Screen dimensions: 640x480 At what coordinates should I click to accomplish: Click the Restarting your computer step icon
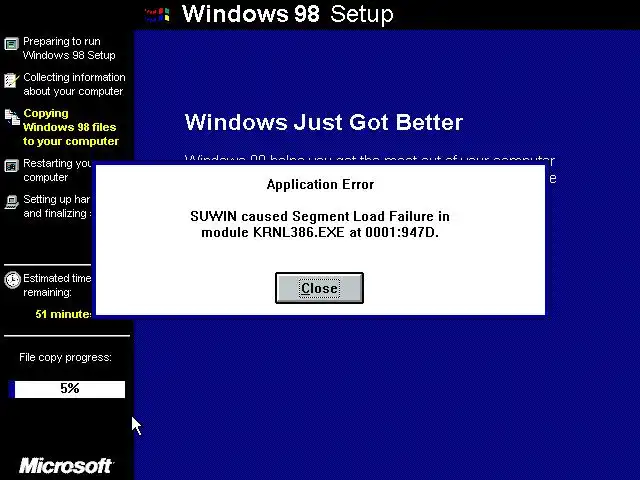pos(11,166)
